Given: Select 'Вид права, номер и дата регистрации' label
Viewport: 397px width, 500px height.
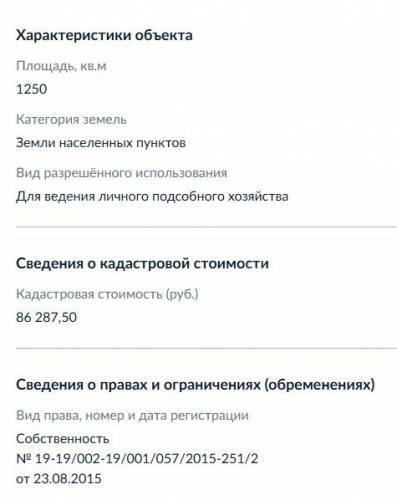Looking at the screenshot, I should pyautogui.click(x=132, y=416).
